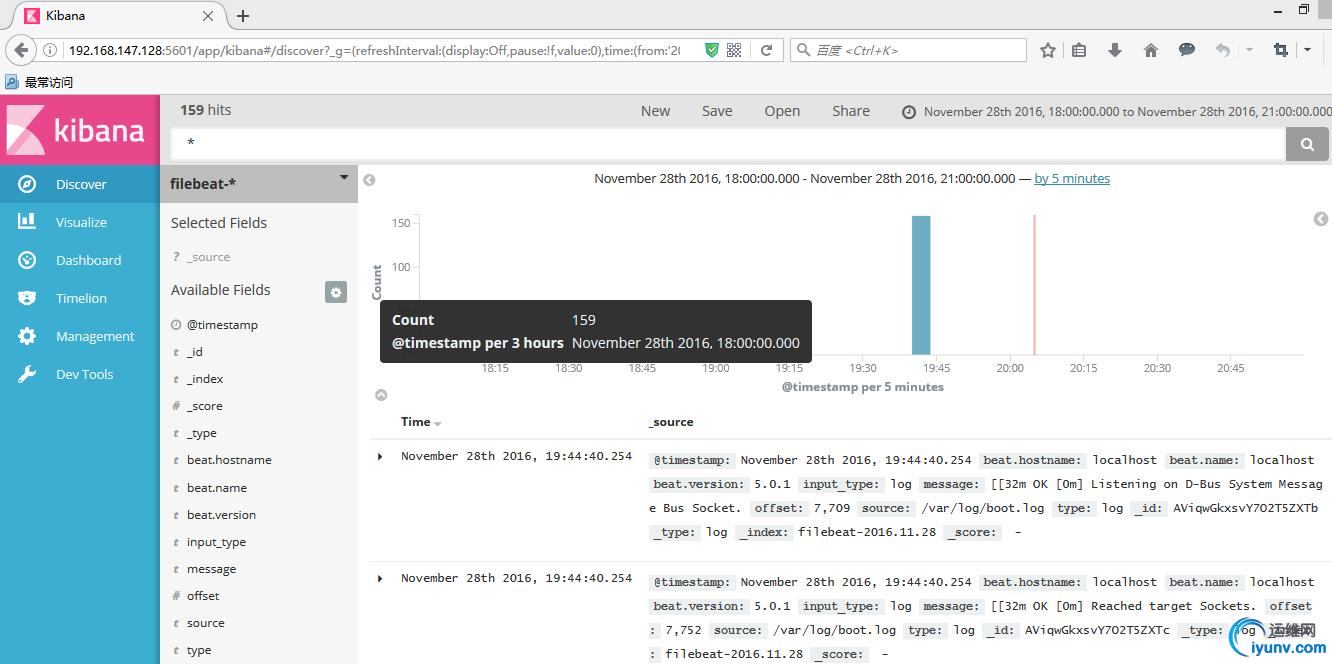Screen dimensions: 1332x664
Task: Select the _score field in the list
Action: coord(205,406)
